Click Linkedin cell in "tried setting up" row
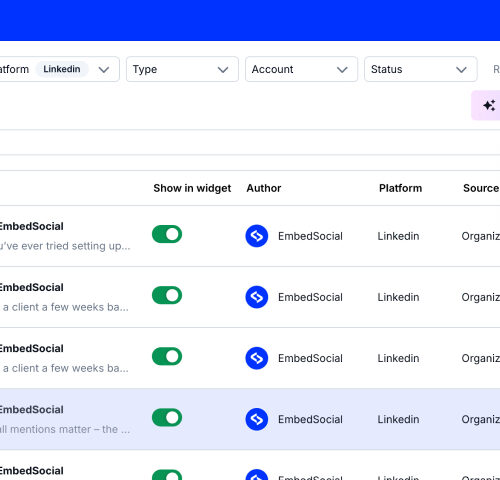500x480 pixels. click(x=398, y=236)
